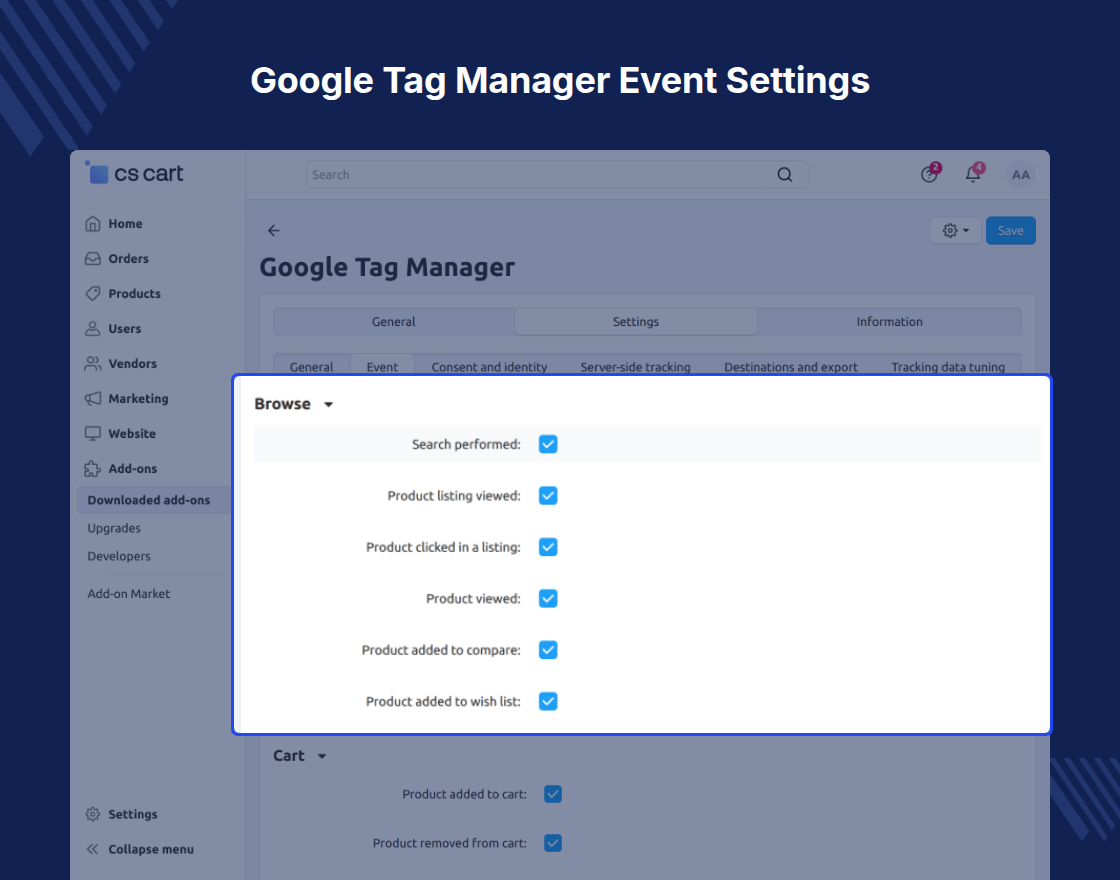The image size is (1120, 880).
Task: Click the Marketing menu label in the sidebar
Action: (139, 399)
